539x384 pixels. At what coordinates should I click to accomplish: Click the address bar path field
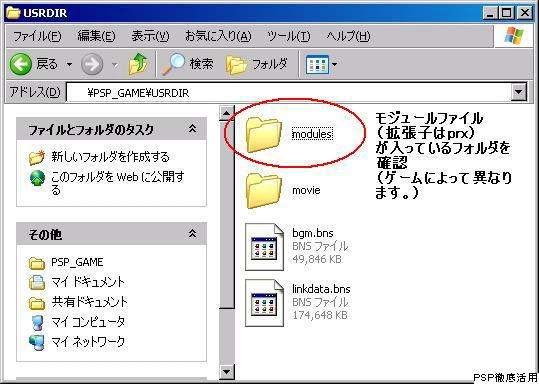(x=288, y=92)
